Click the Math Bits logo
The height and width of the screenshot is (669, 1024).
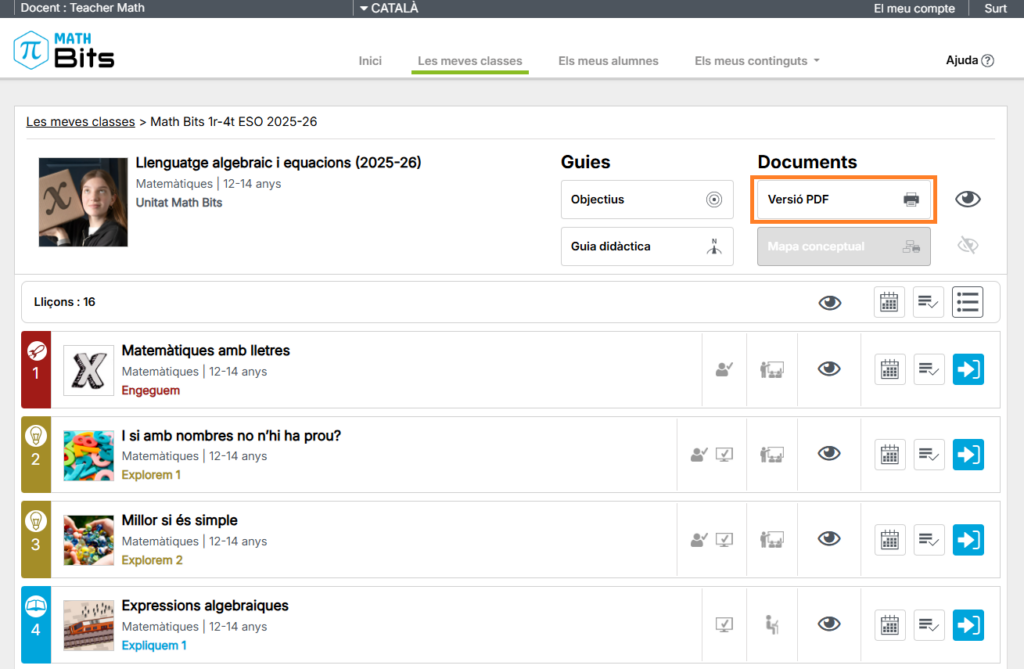(64, 50)
